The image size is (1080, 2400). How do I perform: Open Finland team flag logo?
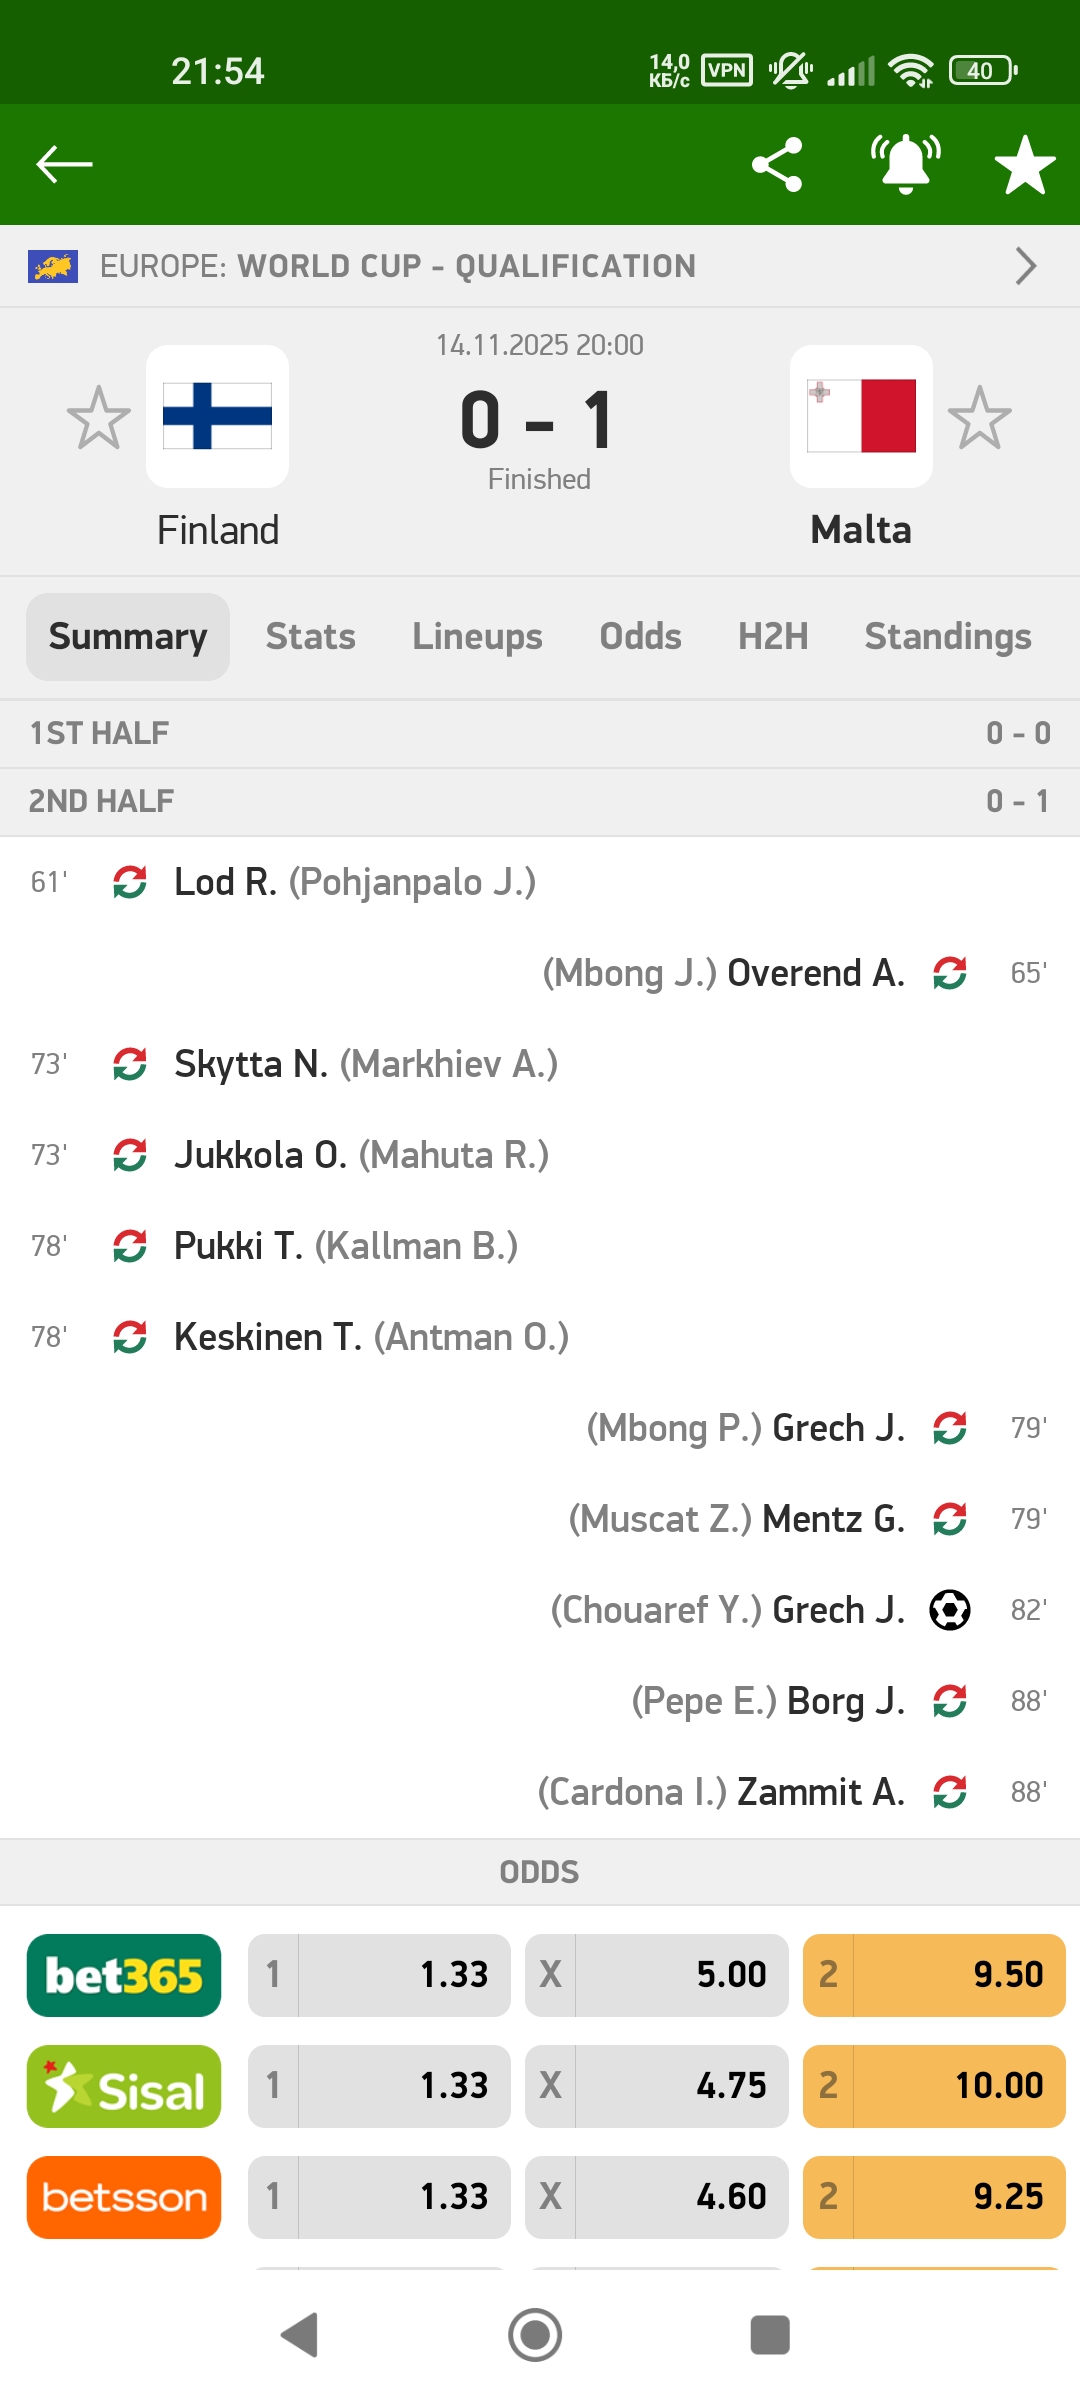pos(218,416)
